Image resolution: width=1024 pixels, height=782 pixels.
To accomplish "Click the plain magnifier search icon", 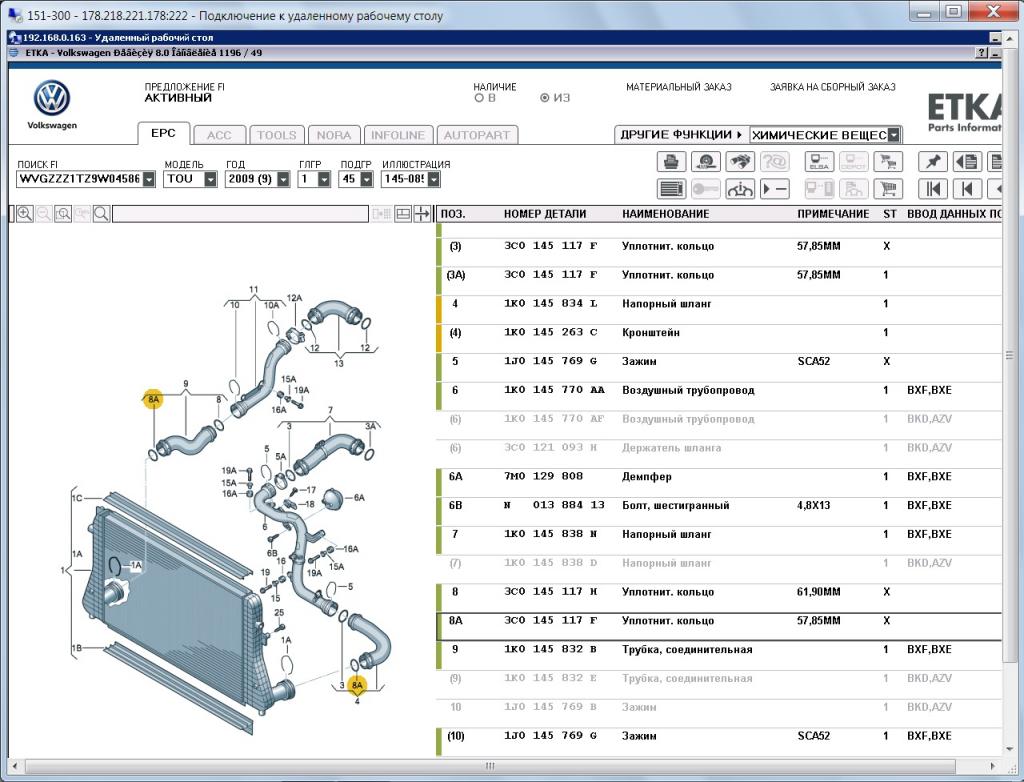I will (101, 214).
